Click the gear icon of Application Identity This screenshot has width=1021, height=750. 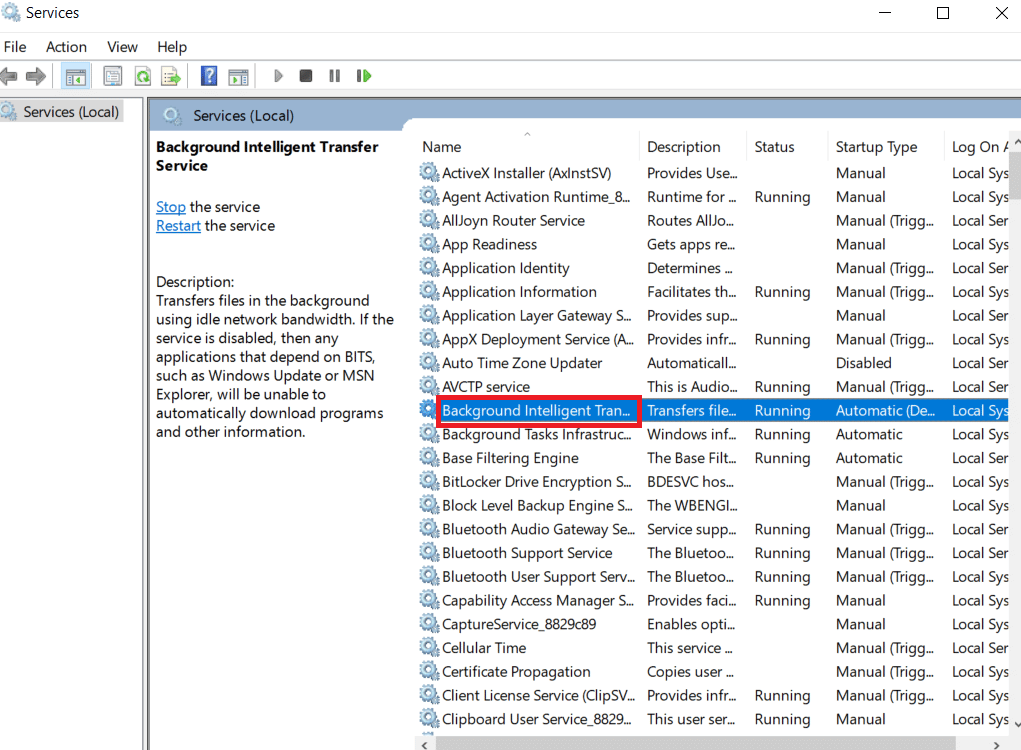428,267
